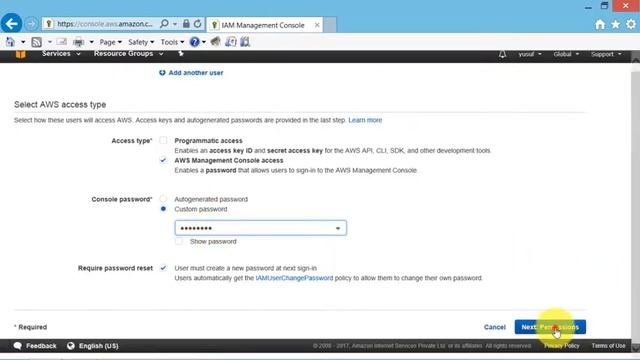Open the Resource Groups menu

(129, 54)
